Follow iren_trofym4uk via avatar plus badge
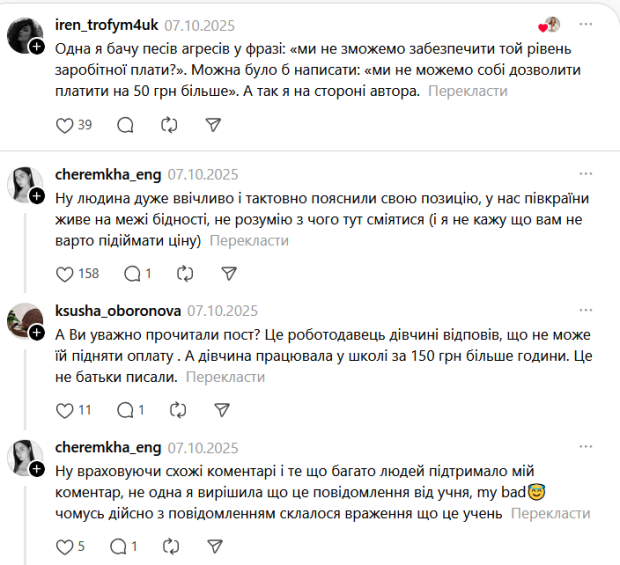This screenshot has width=620, height=565. [x=37, y=47]
